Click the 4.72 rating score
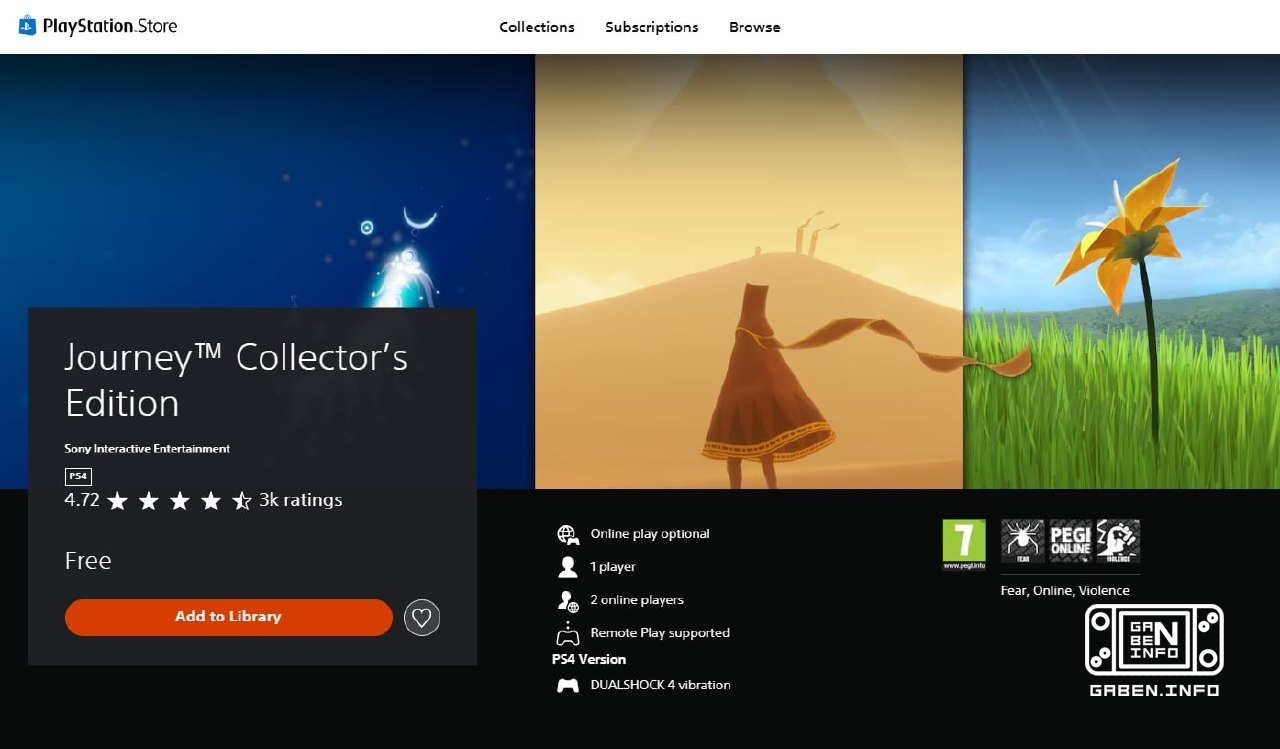 coord(82,500)
